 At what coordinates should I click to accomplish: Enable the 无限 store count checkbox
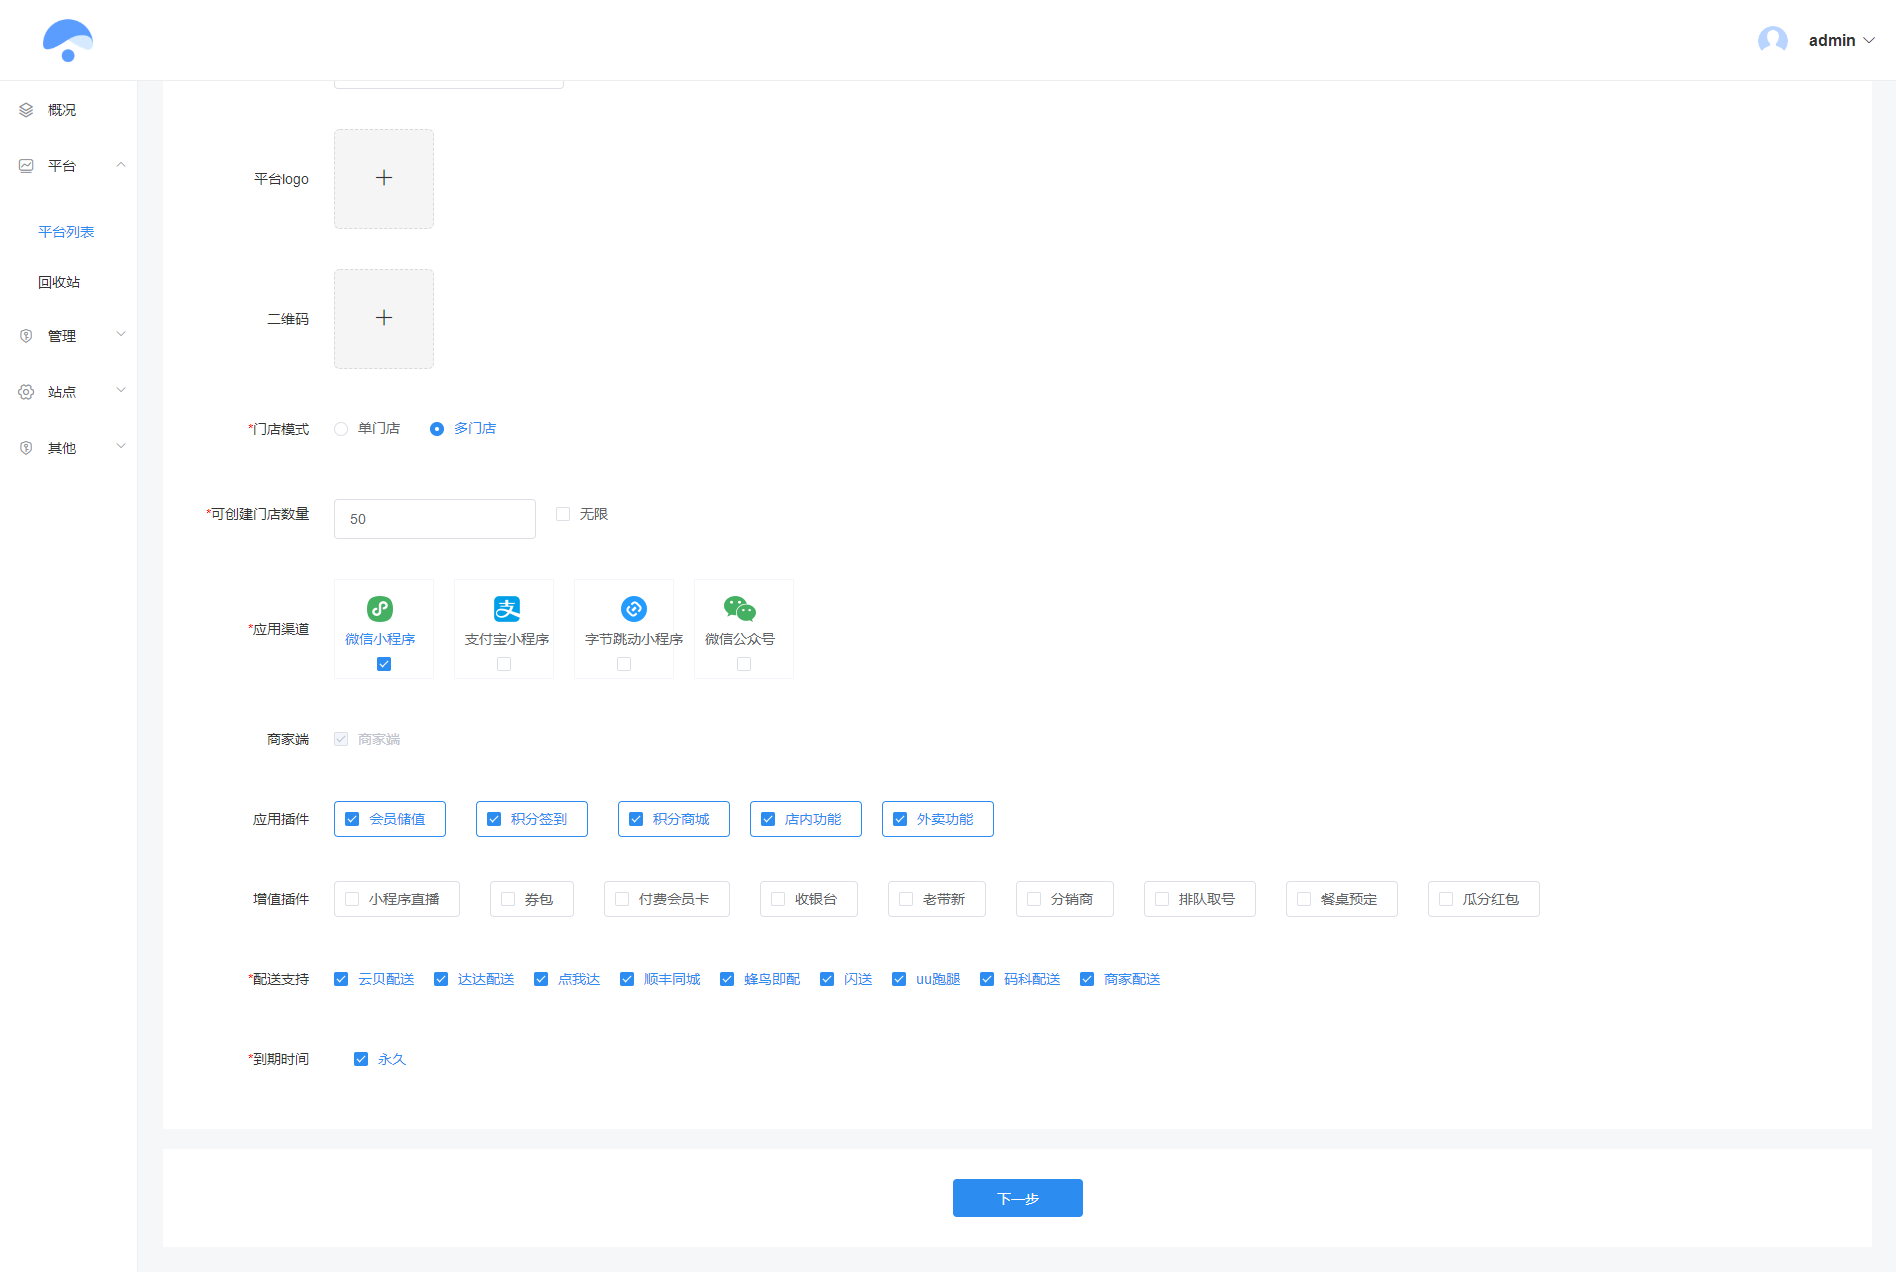click(x=563, y=514)
